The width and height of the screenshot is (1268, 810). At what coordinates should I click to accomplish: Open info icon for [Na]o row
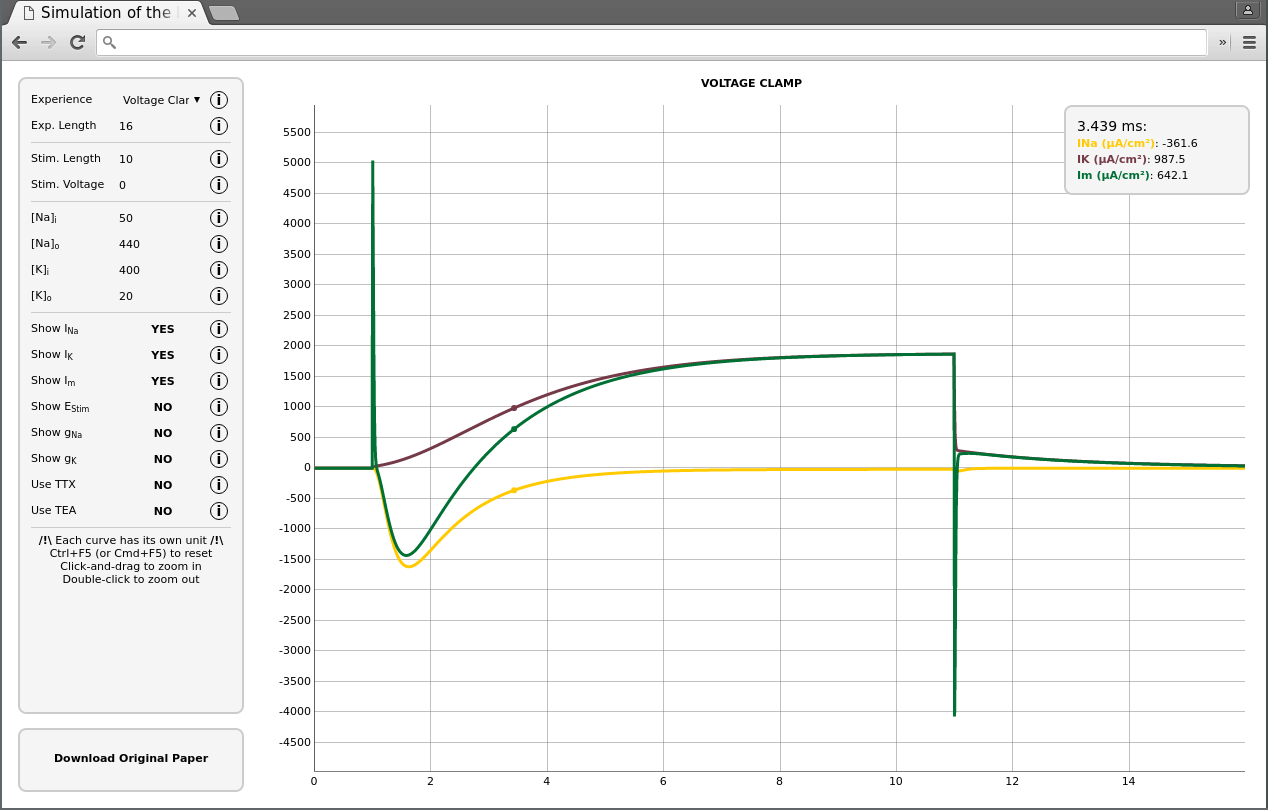[219, 244]
